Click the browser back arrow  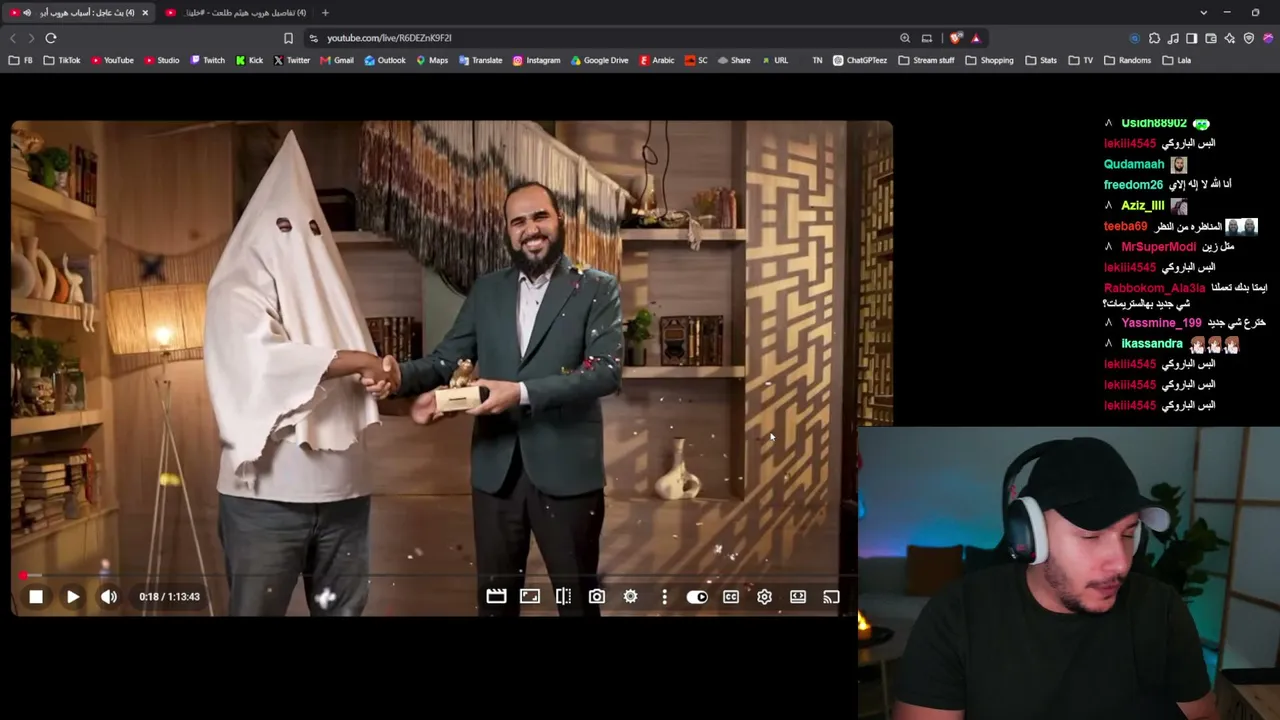13,38
